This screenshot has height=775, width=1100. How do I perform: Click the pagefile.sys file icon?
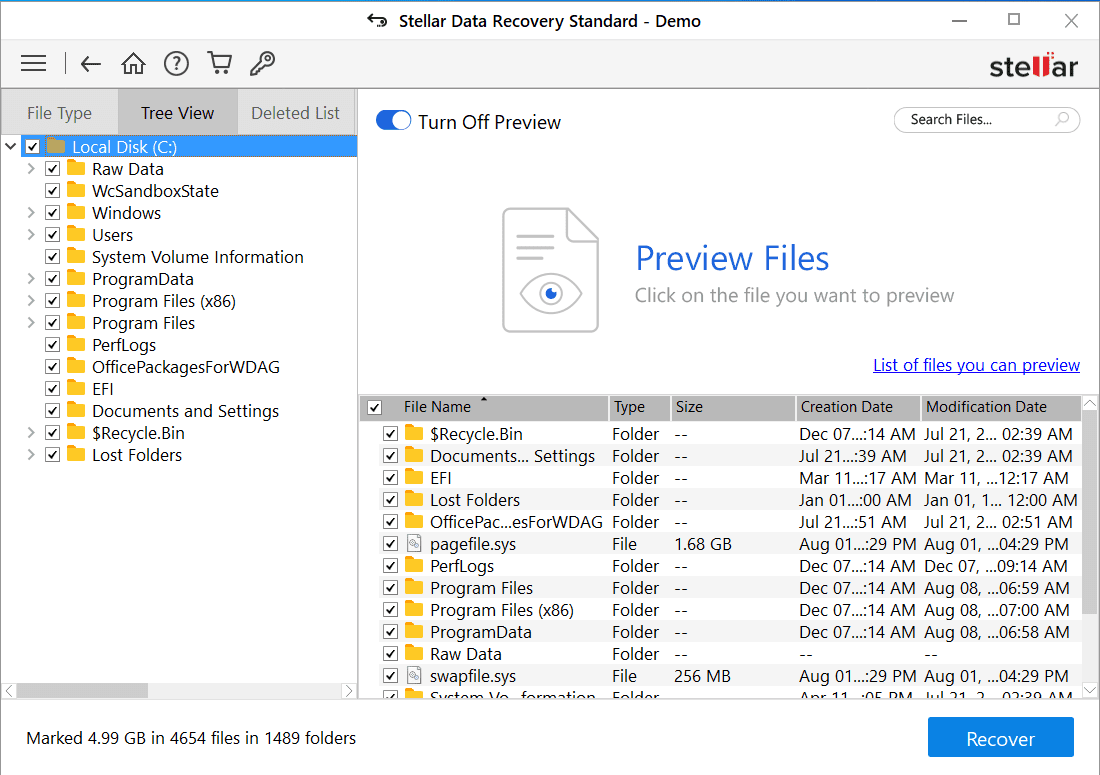pos(414,544)
